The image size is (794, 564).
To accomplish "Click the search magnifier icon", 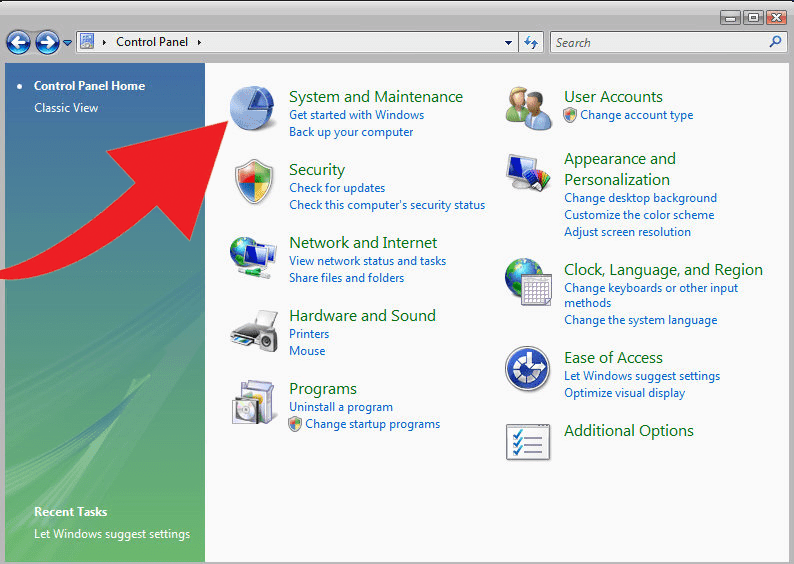I will pyautogui.click(x=775, y=42).
